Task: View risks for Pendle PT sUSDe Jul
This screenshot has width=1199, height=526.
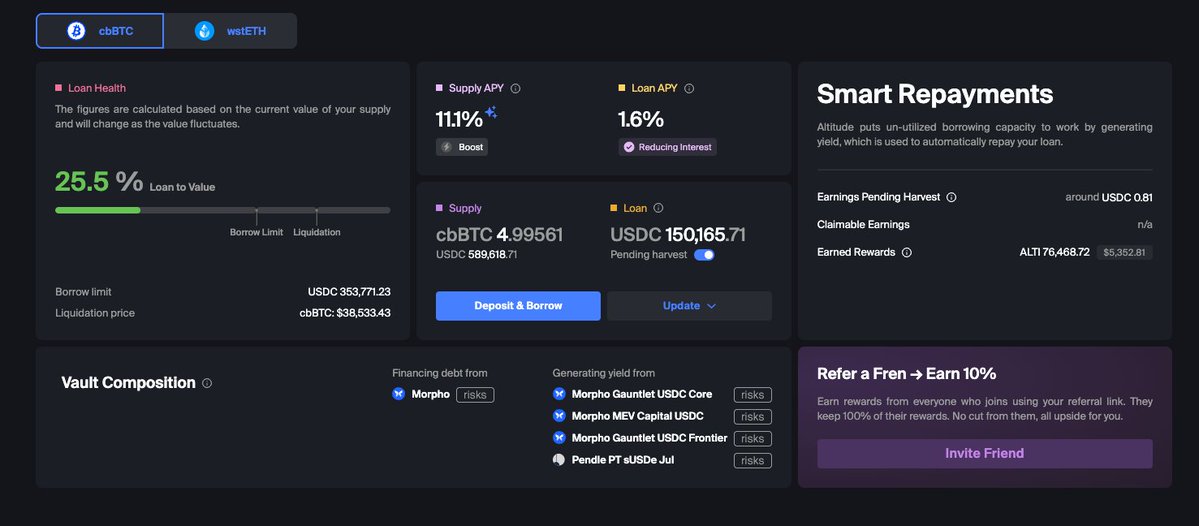Action: (752, 460)
